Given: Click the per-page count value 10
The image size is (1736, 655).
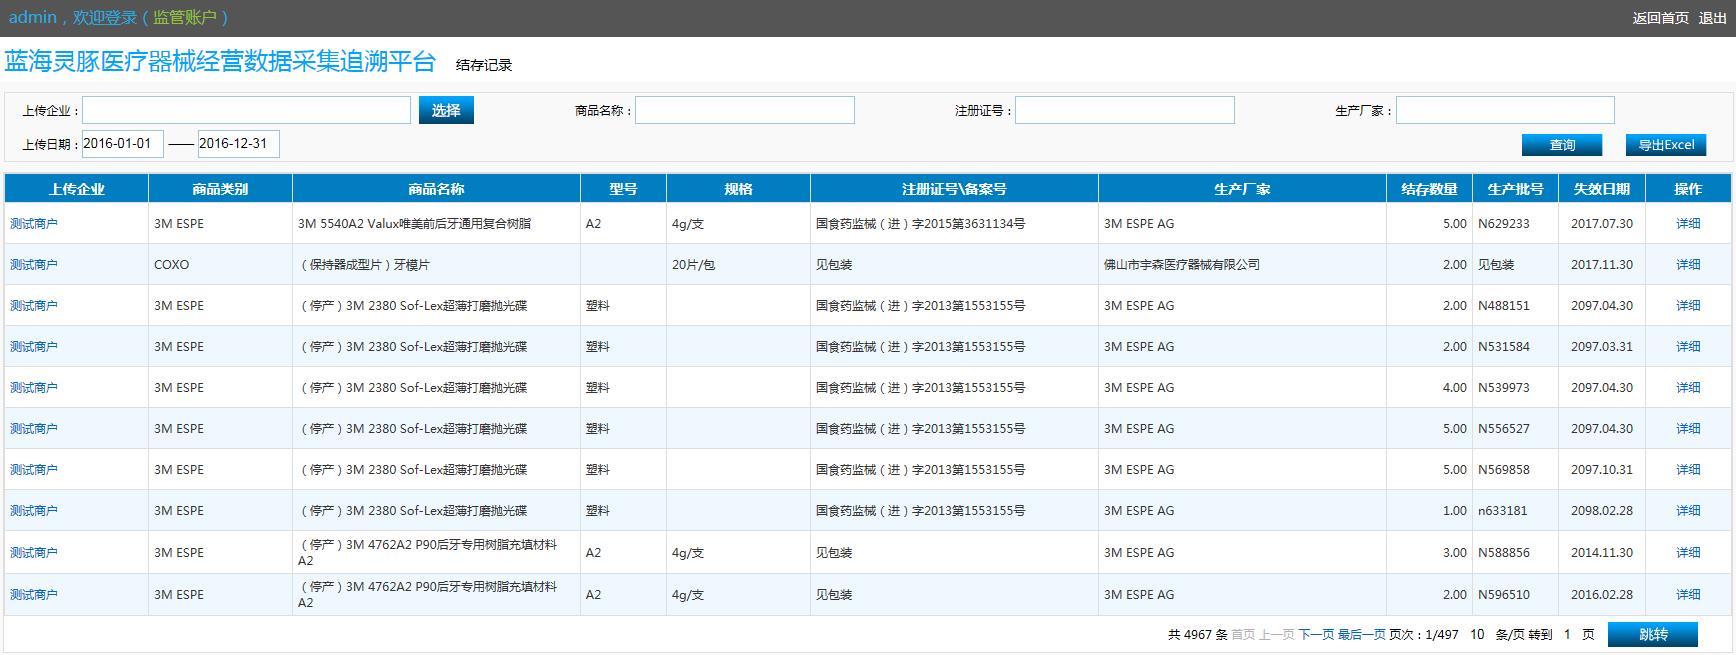Looking at the screenshot, I should (1477, 635).
